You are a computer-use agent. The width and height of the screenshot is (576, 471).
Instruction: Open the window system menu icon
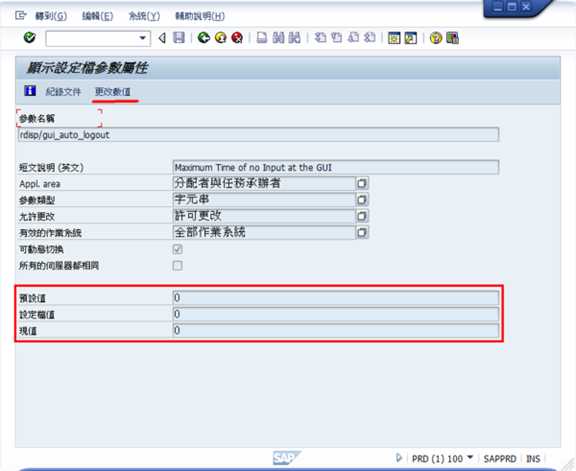tap(21, 15)
